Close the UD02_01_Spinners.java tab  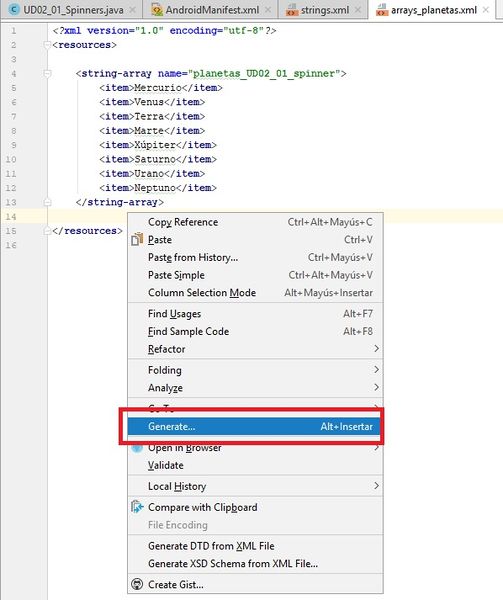click(x=132, y=10)
